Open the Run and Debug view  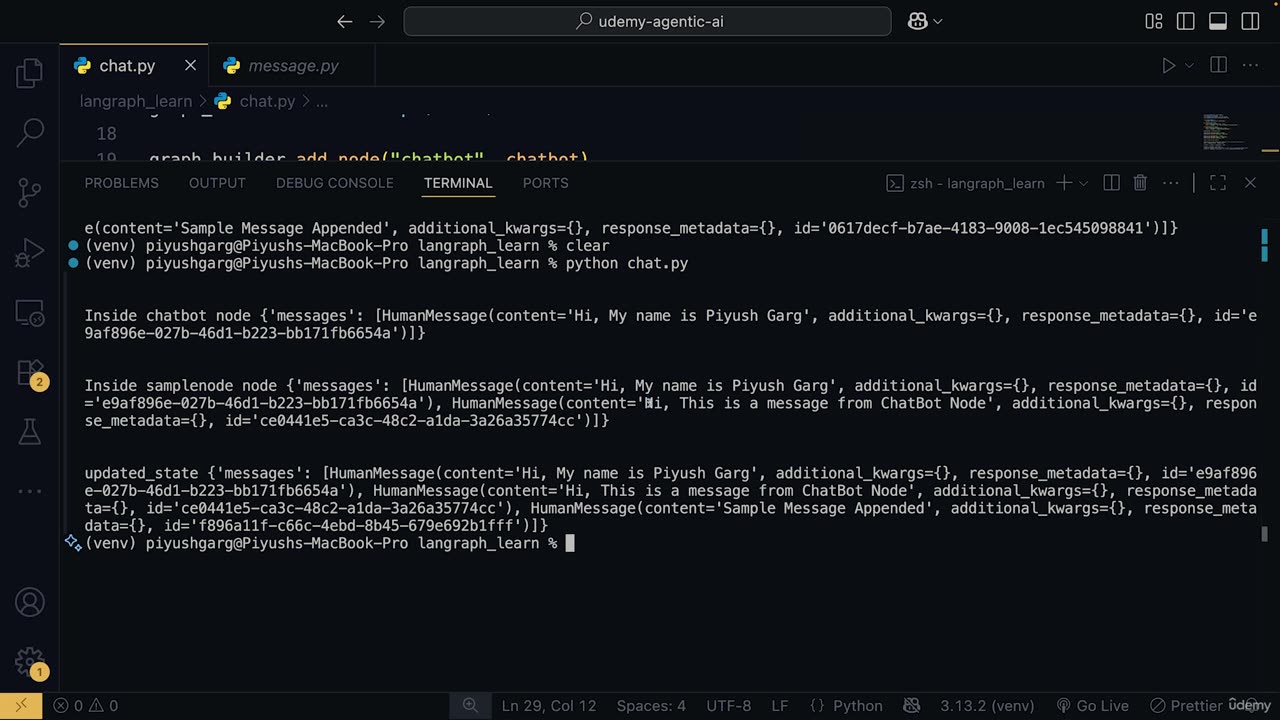30,252
